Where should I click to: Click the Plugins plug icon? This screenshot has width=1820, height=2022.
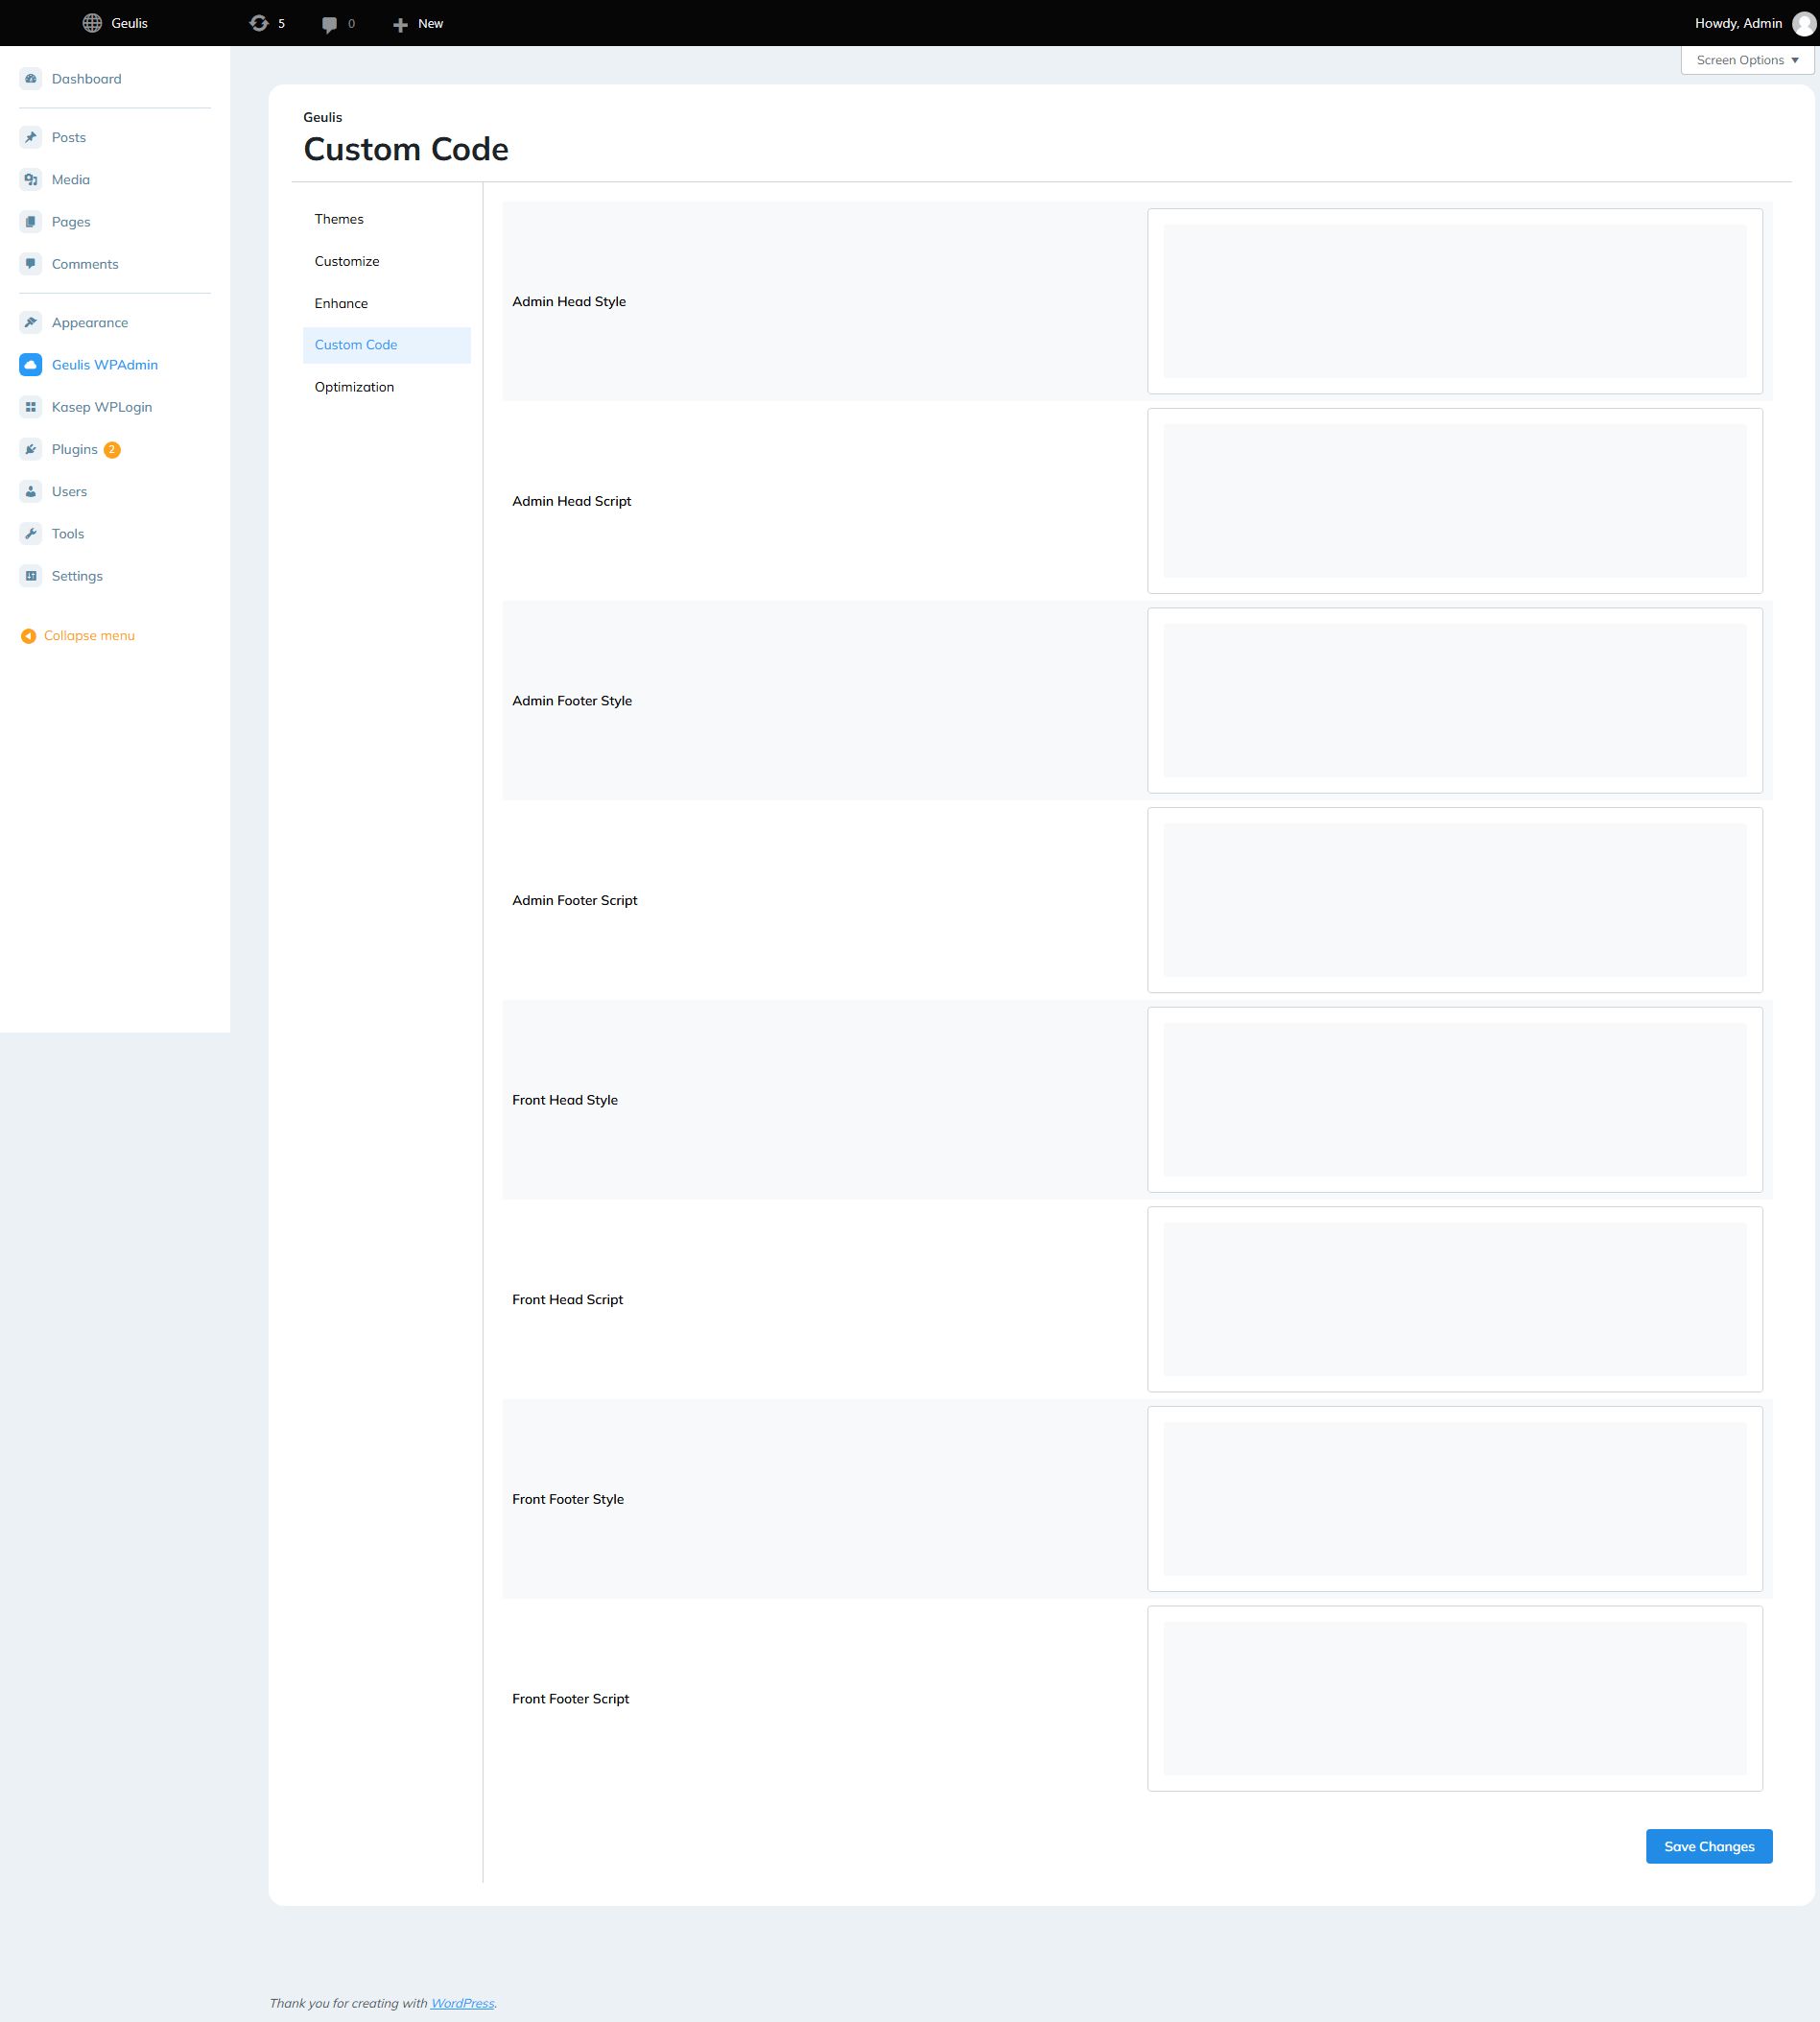(31, 449)
